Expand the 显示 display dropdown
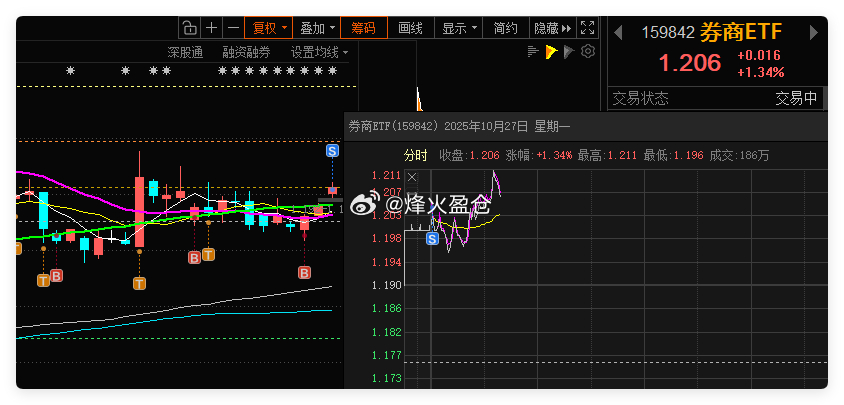844x405 pixels. (459, 27)
